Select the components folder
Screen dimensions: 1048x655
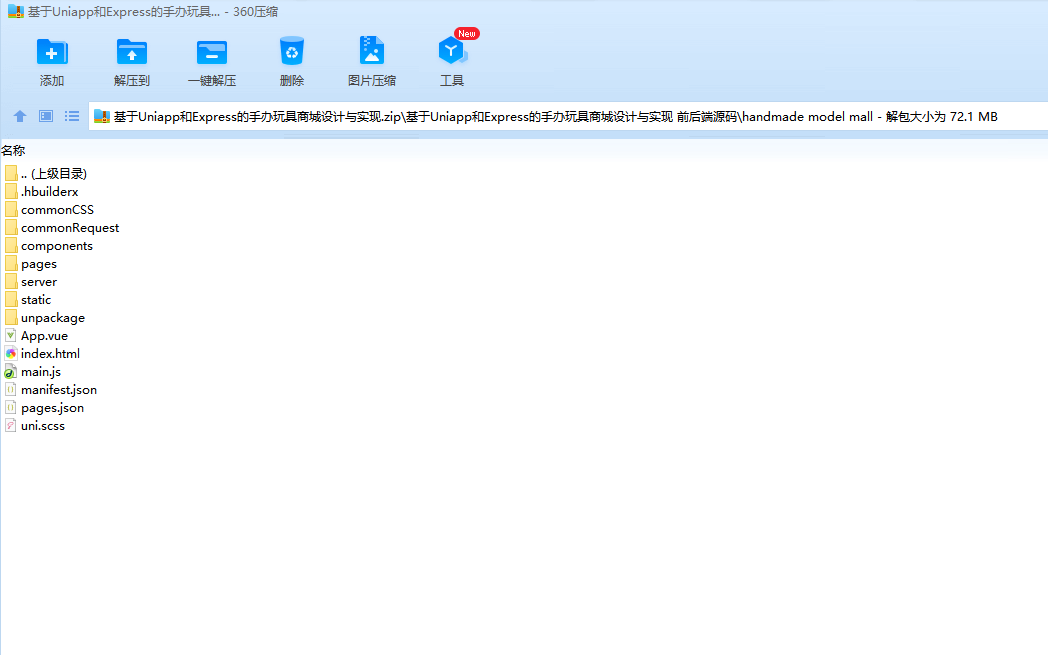pos(49,246)
